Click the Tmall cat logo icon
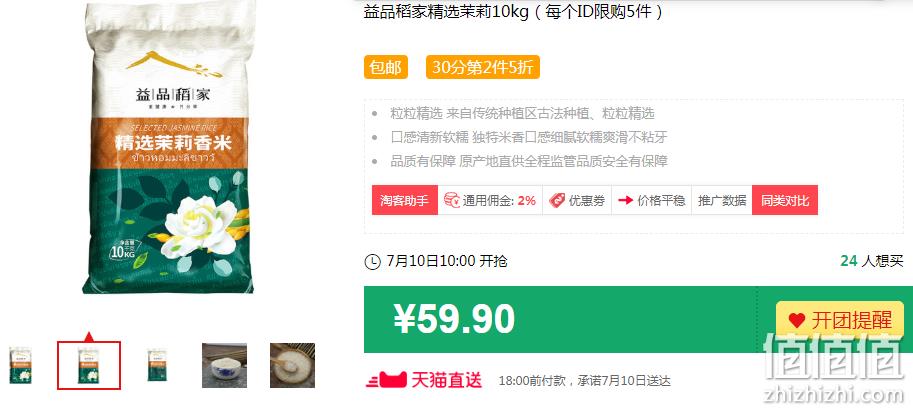 pos(386,380)
